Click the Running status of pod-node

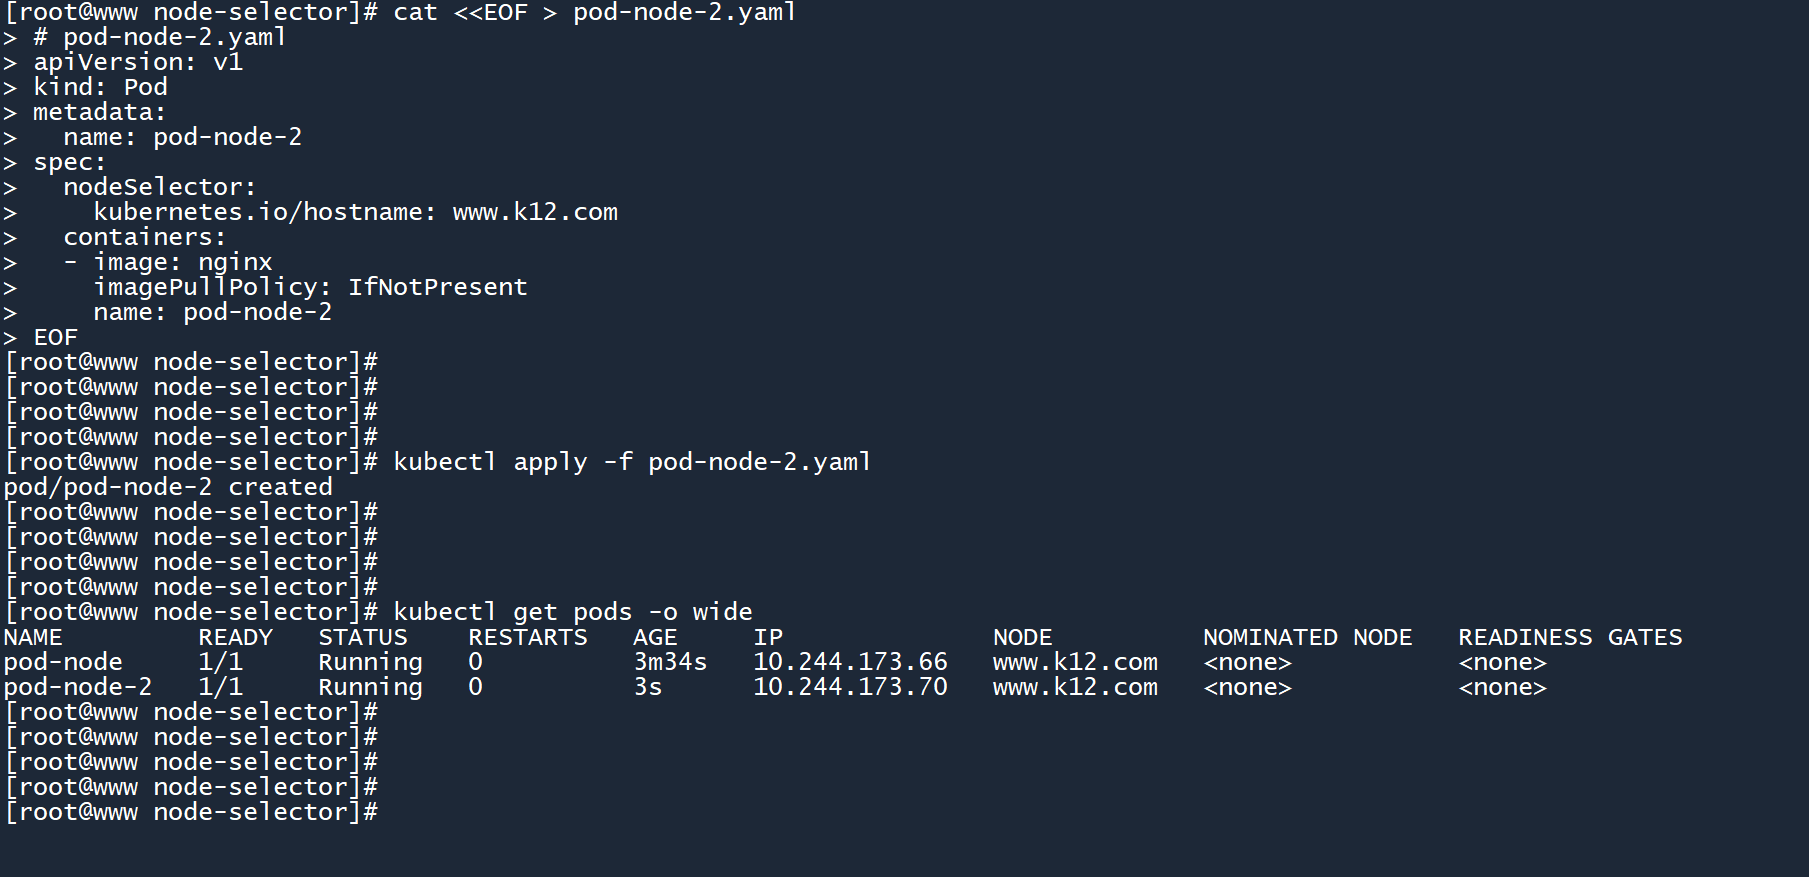coord(370,662)
